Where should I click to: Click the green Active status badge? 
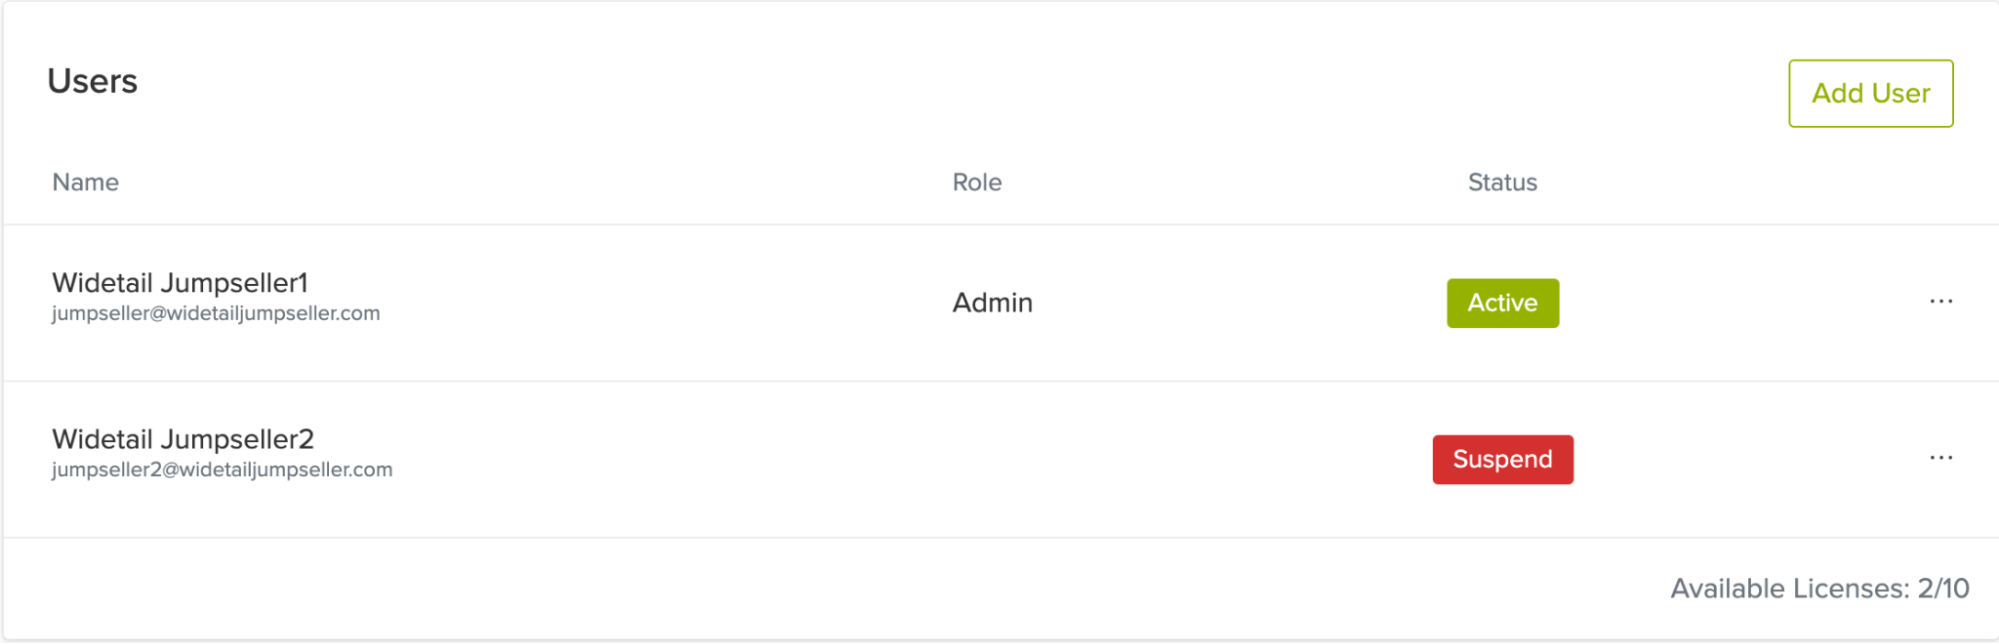coord(1502,303)
